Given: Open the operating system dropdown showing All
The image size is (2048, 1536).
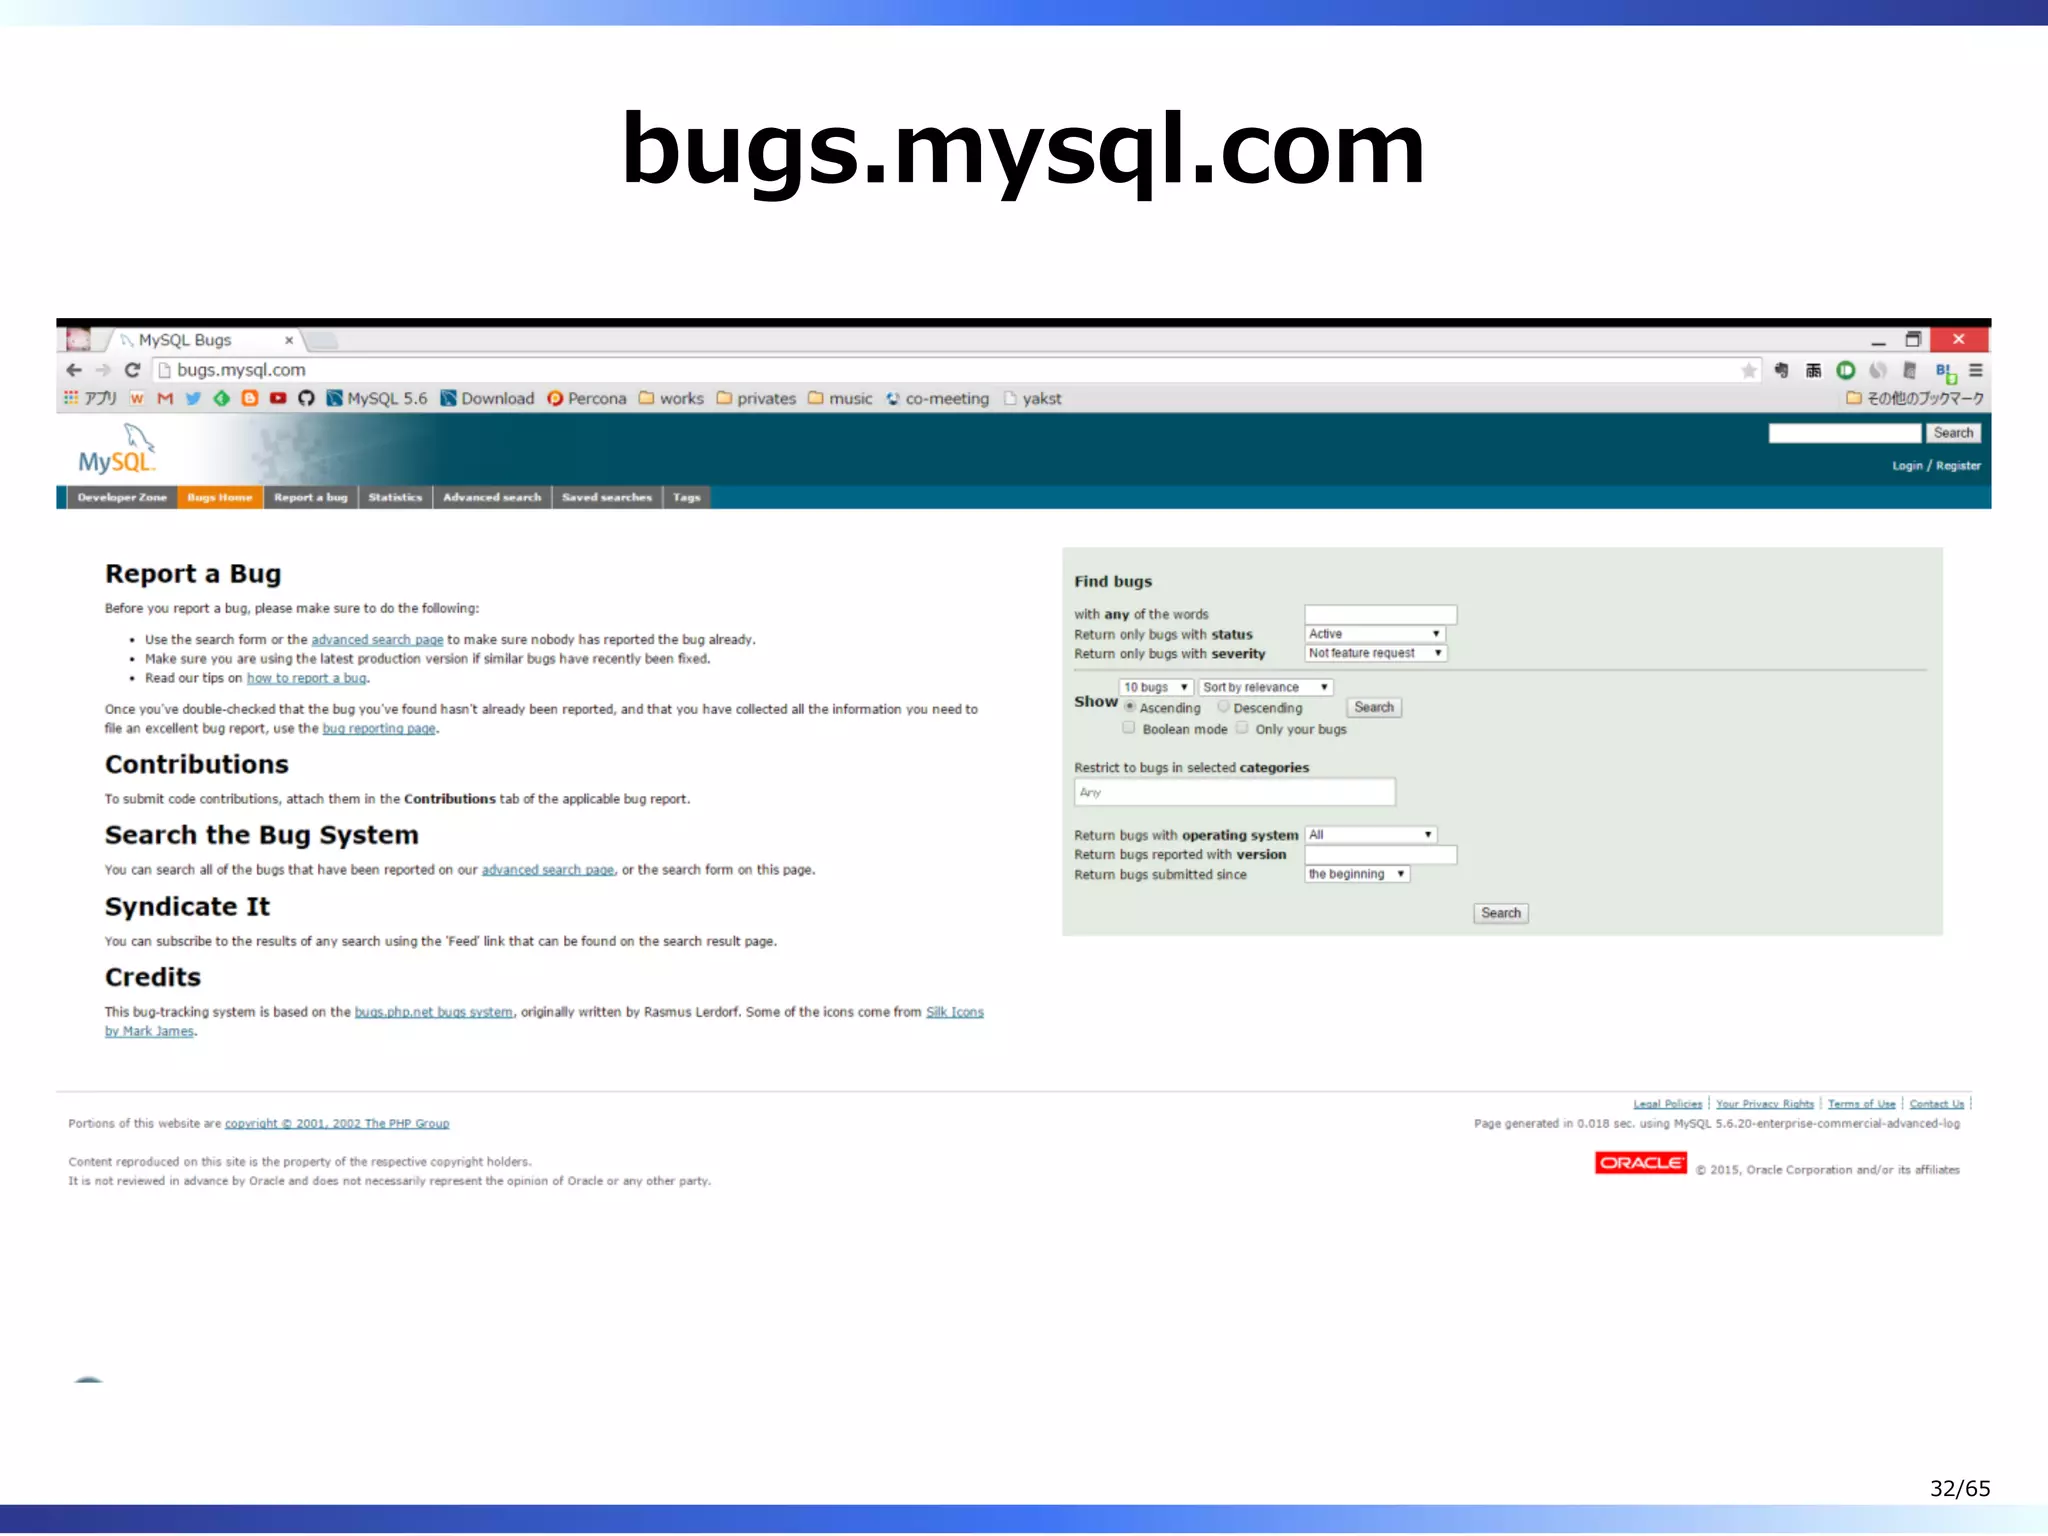Looking at the screenshot, I should click(1371, 834).
